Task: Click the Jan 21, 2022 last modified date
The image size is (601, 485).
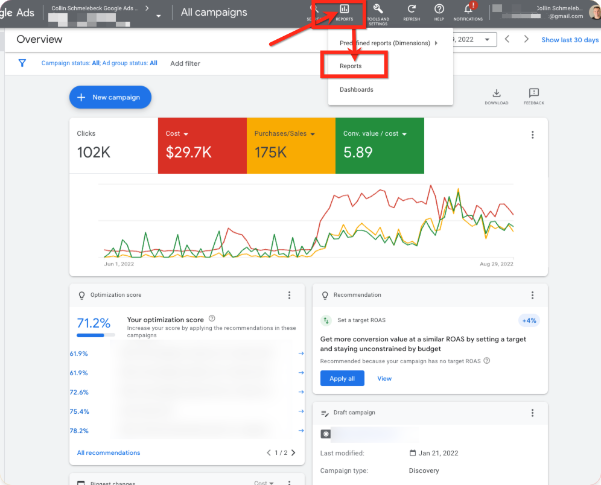Action: 438,453
